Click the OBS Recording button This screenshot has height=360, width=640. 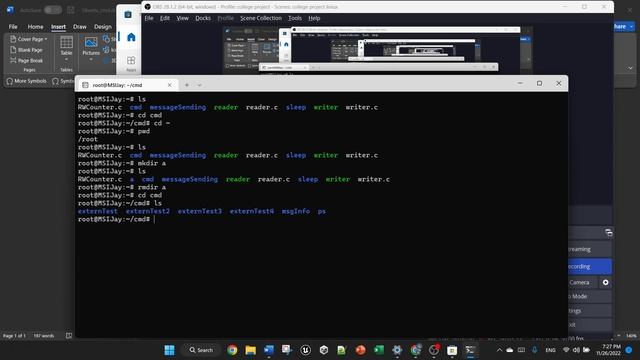click(x=590, y=266)
